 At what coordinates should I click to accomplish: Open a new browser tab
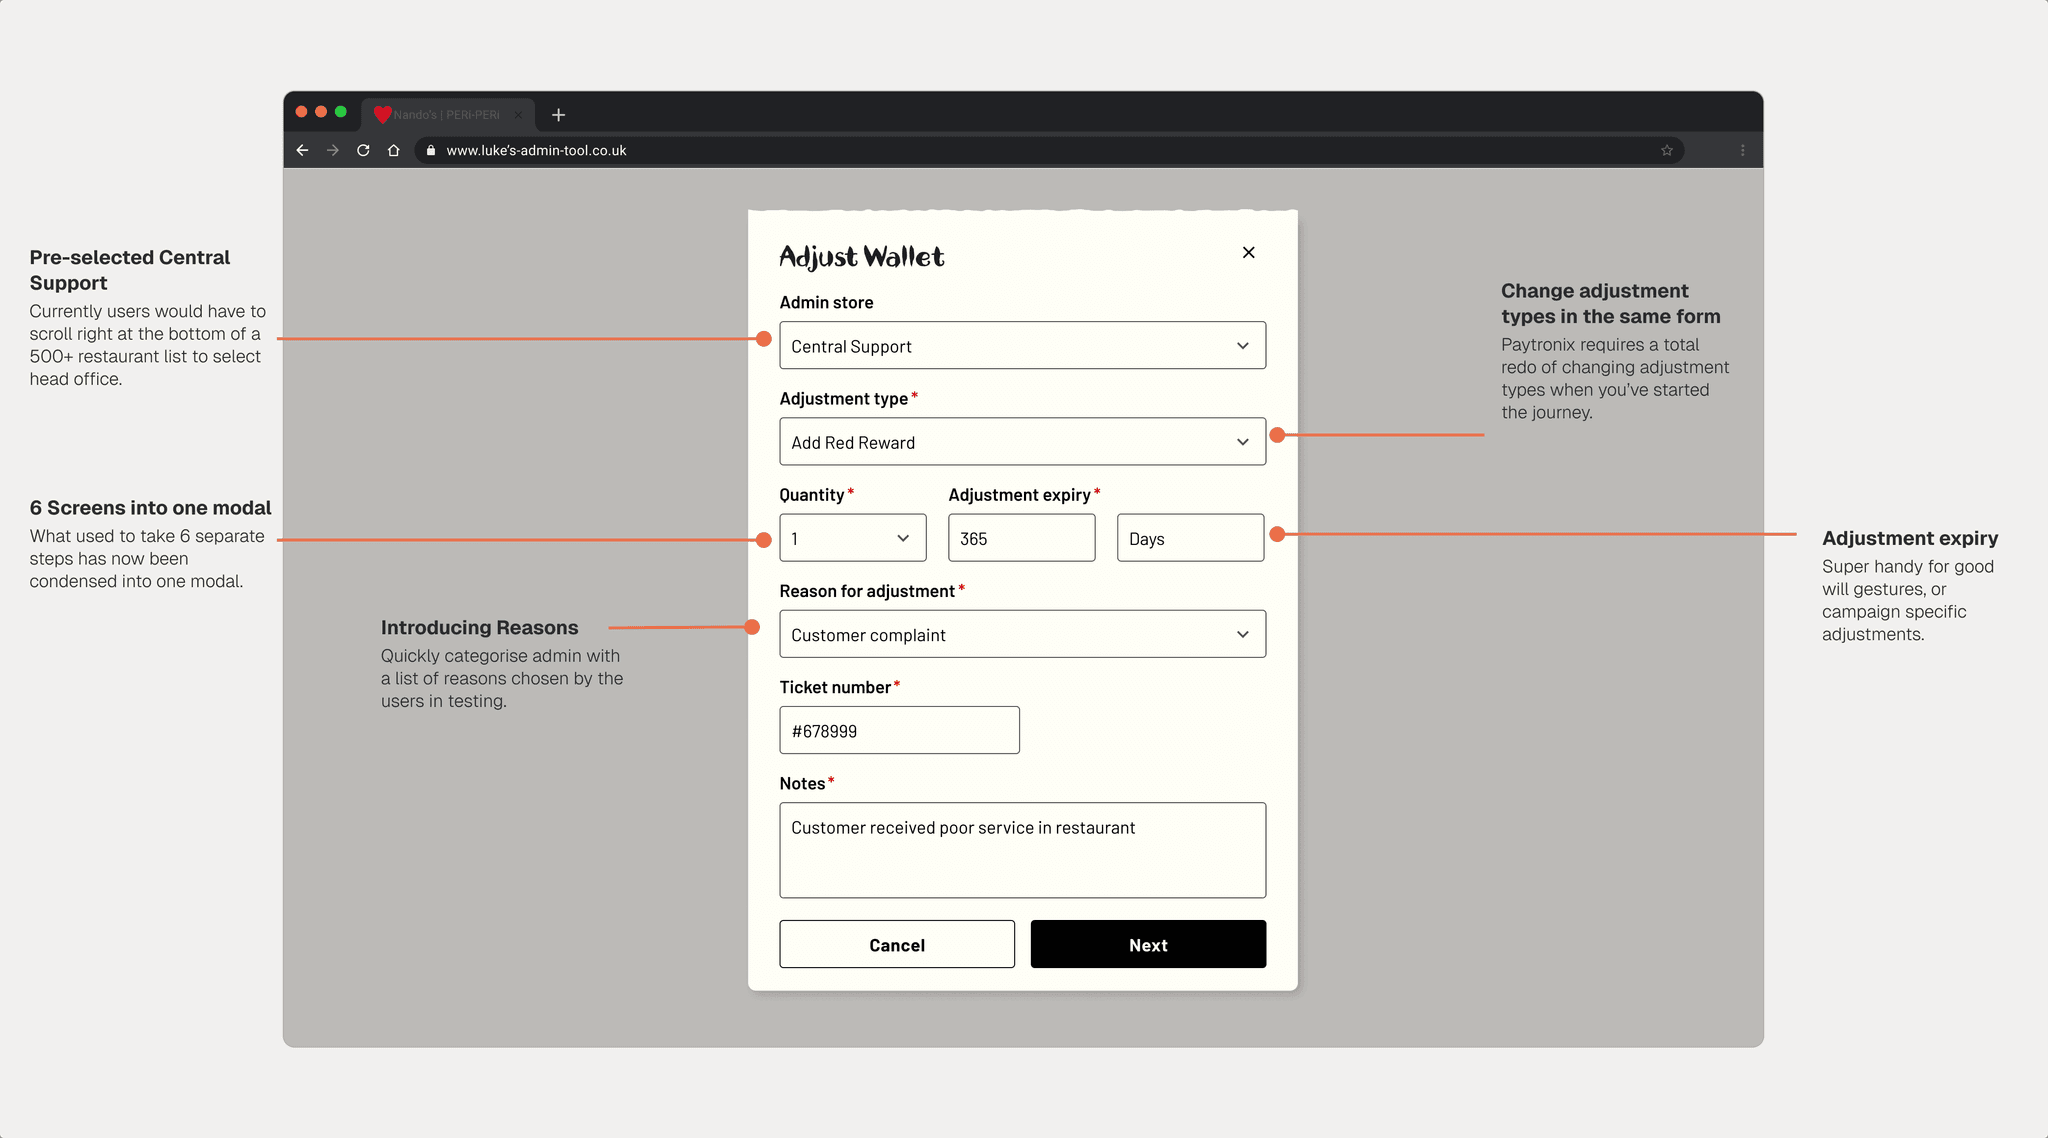558,115
